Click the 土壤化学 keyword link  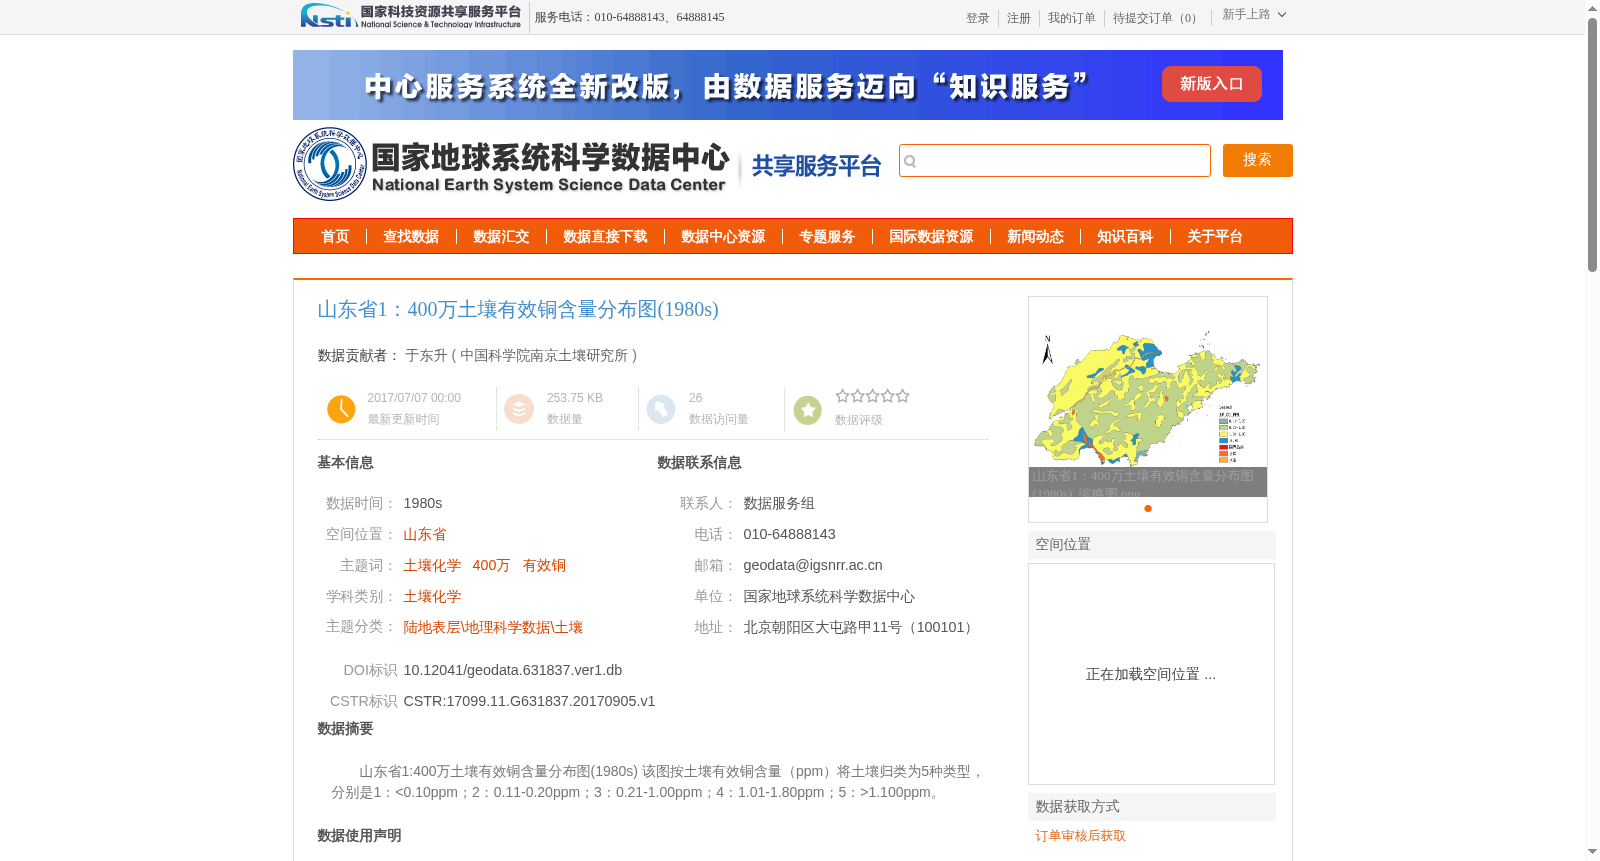(x=432, y=565)
